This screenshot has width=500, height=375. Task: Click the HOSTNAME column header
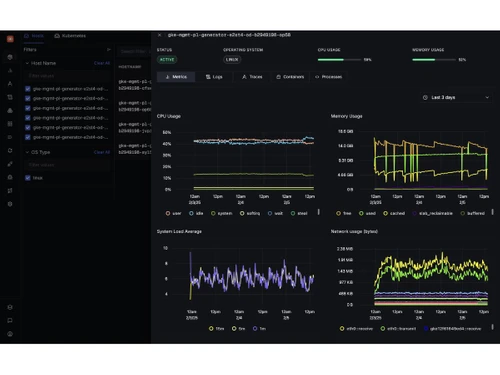point(130,67)
